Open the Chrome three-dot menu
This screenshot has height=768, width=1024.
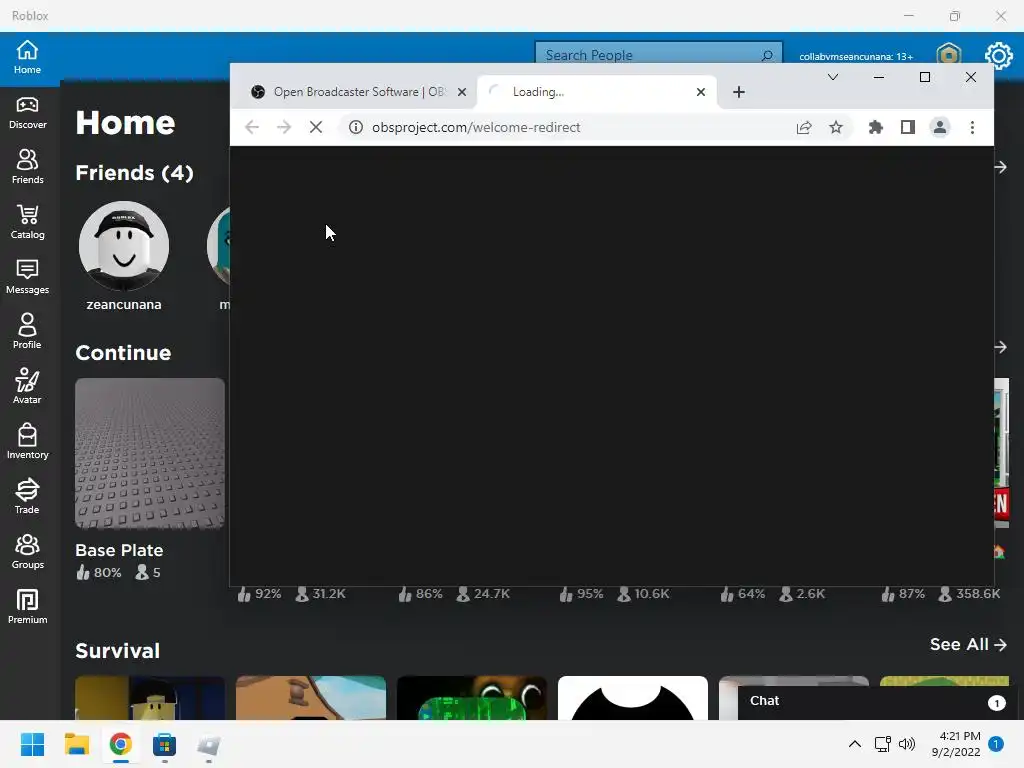click(972, 127)
